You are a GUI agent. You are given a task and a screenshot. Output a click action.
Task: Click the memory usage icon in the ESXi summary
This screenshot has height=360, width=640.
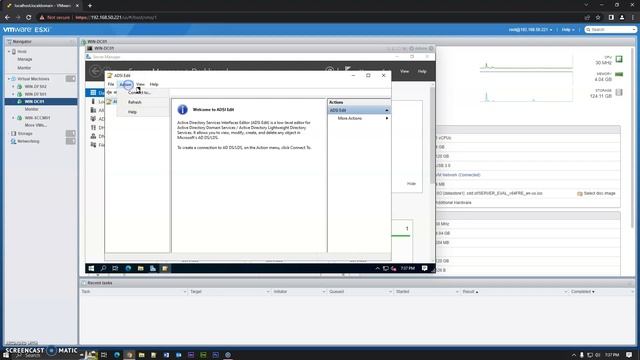pyautogui.click(x=619, y=74)
